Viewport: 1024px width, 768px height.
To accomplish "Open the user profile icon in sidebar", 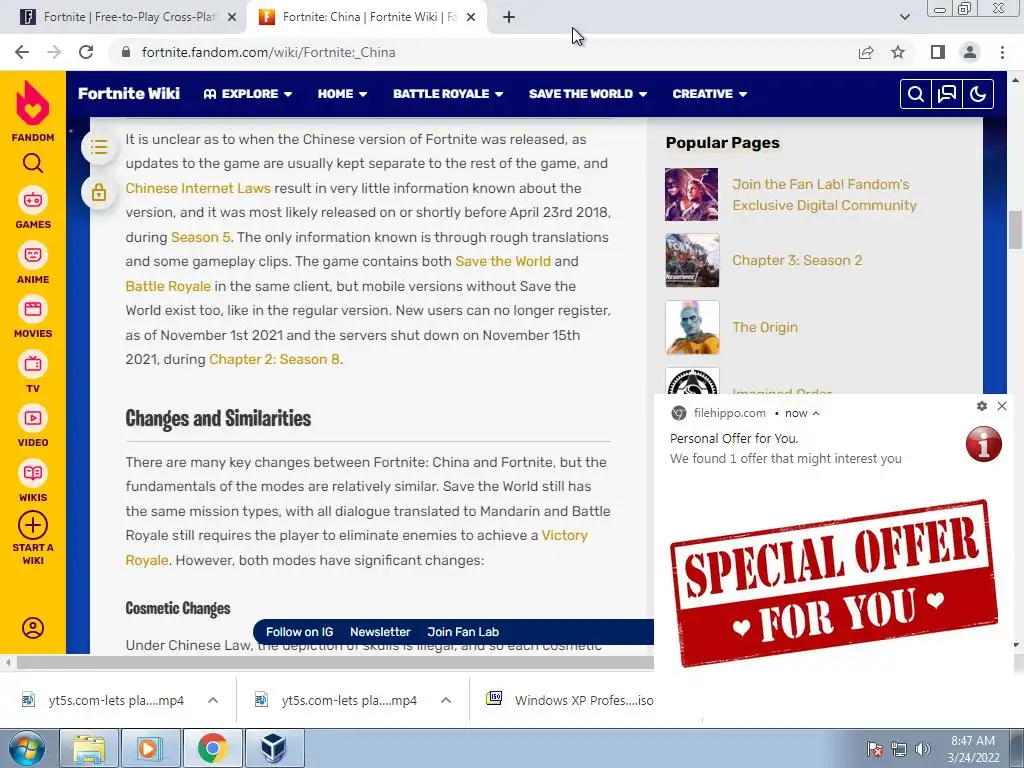I will click(33, 628).
